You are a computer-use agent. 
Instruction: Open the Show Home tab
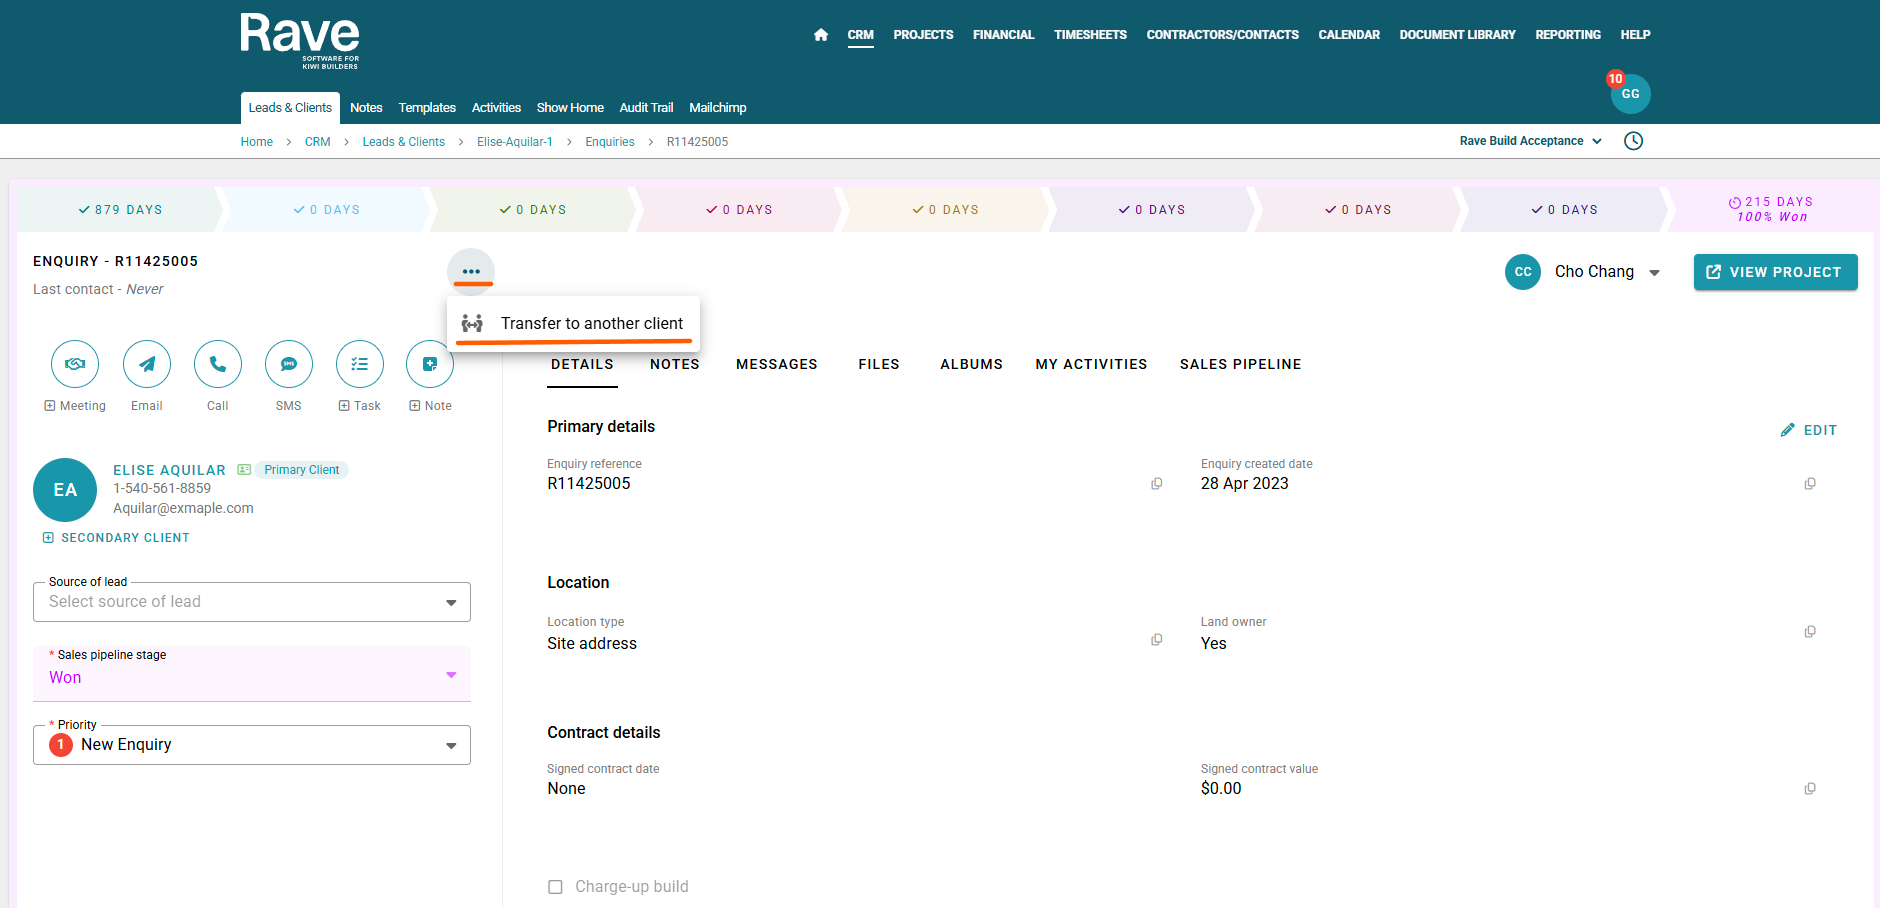pos(570,108)
